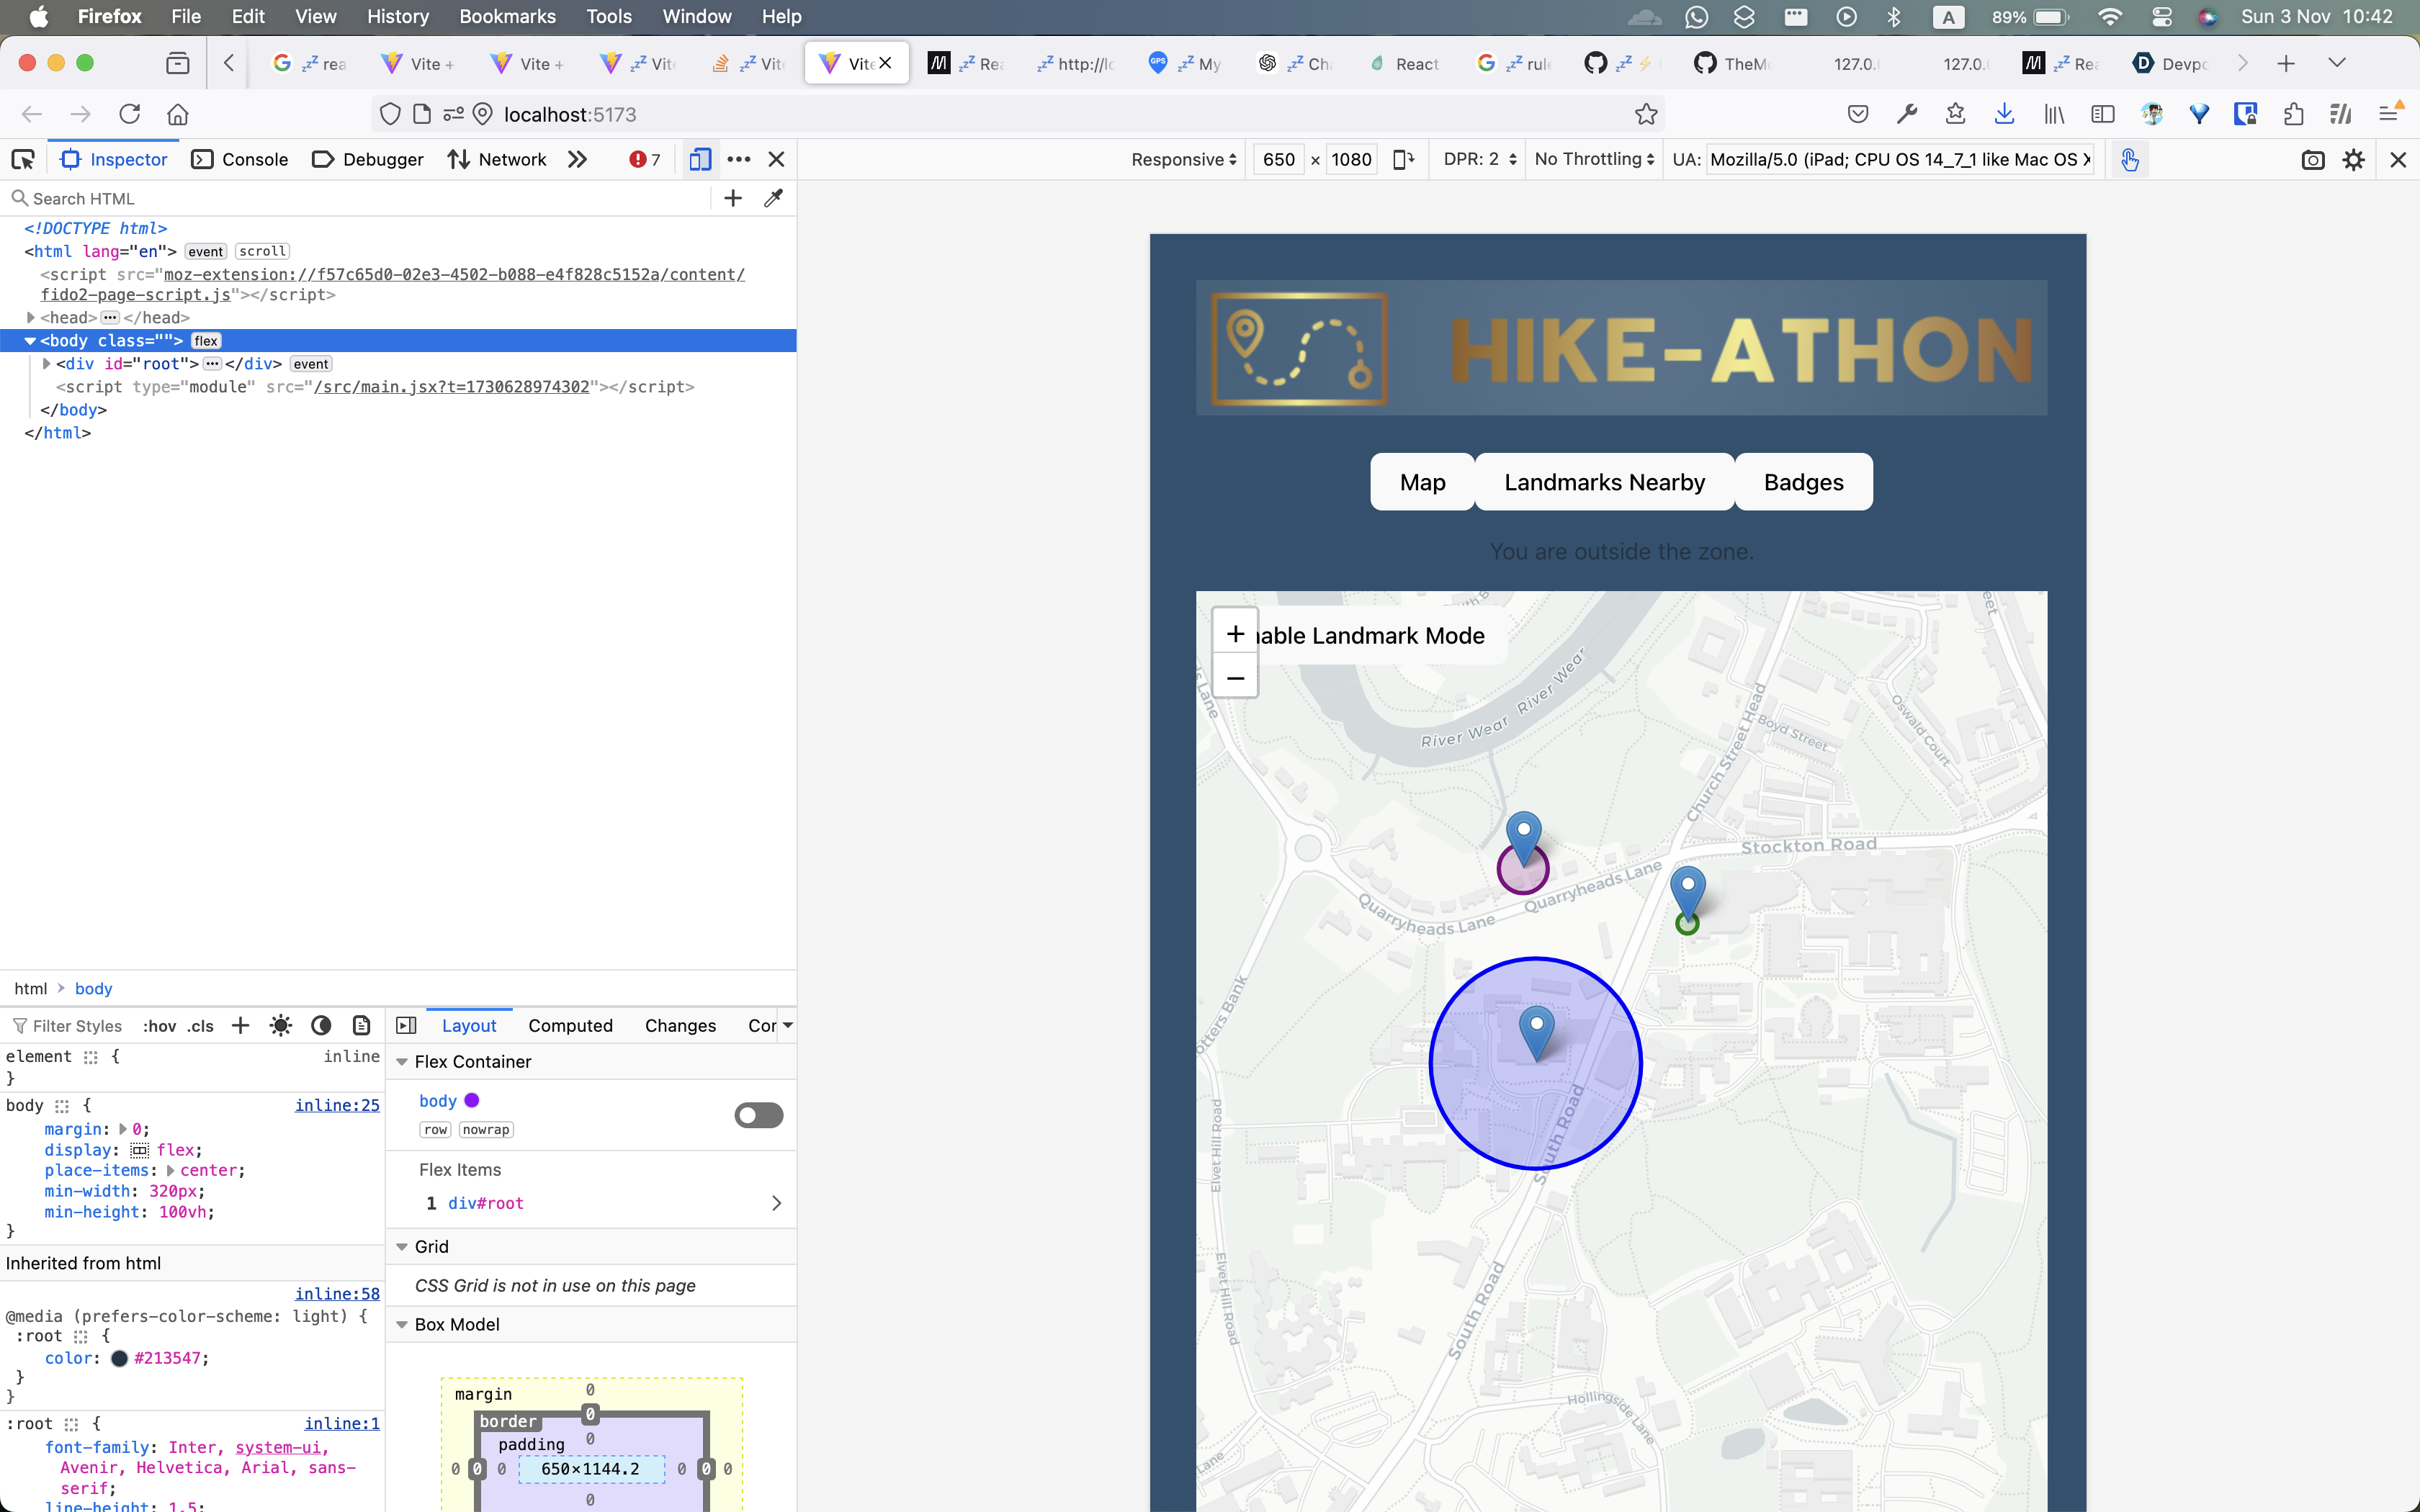Screen dimensions: 2420x1512
Task: Reload the current page
Action: (129, 114)
